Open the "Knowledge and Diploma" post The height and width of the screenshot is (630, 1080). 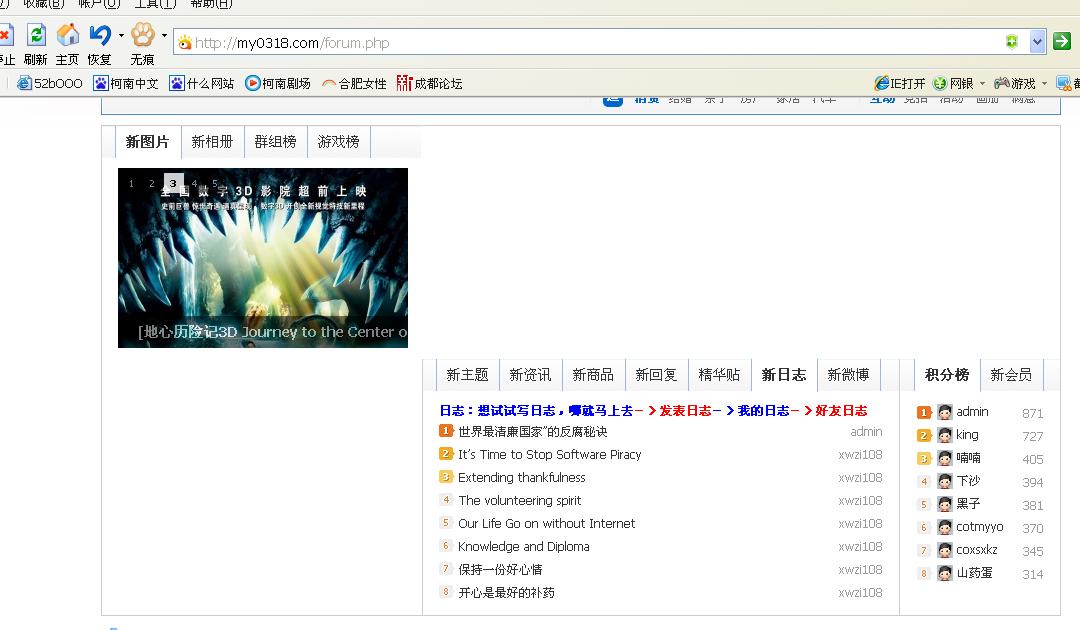coord(524,547)
